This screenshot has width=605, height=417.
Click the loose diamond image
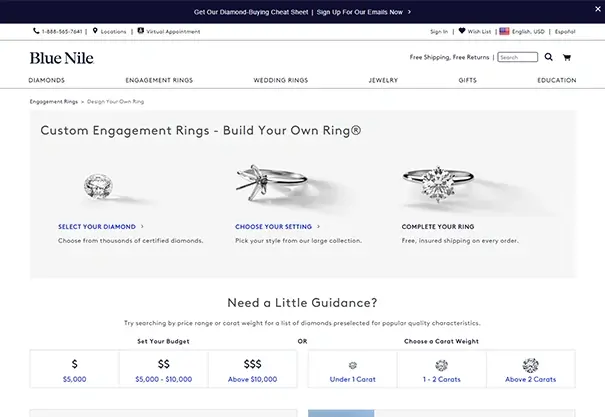click(98, 186)
